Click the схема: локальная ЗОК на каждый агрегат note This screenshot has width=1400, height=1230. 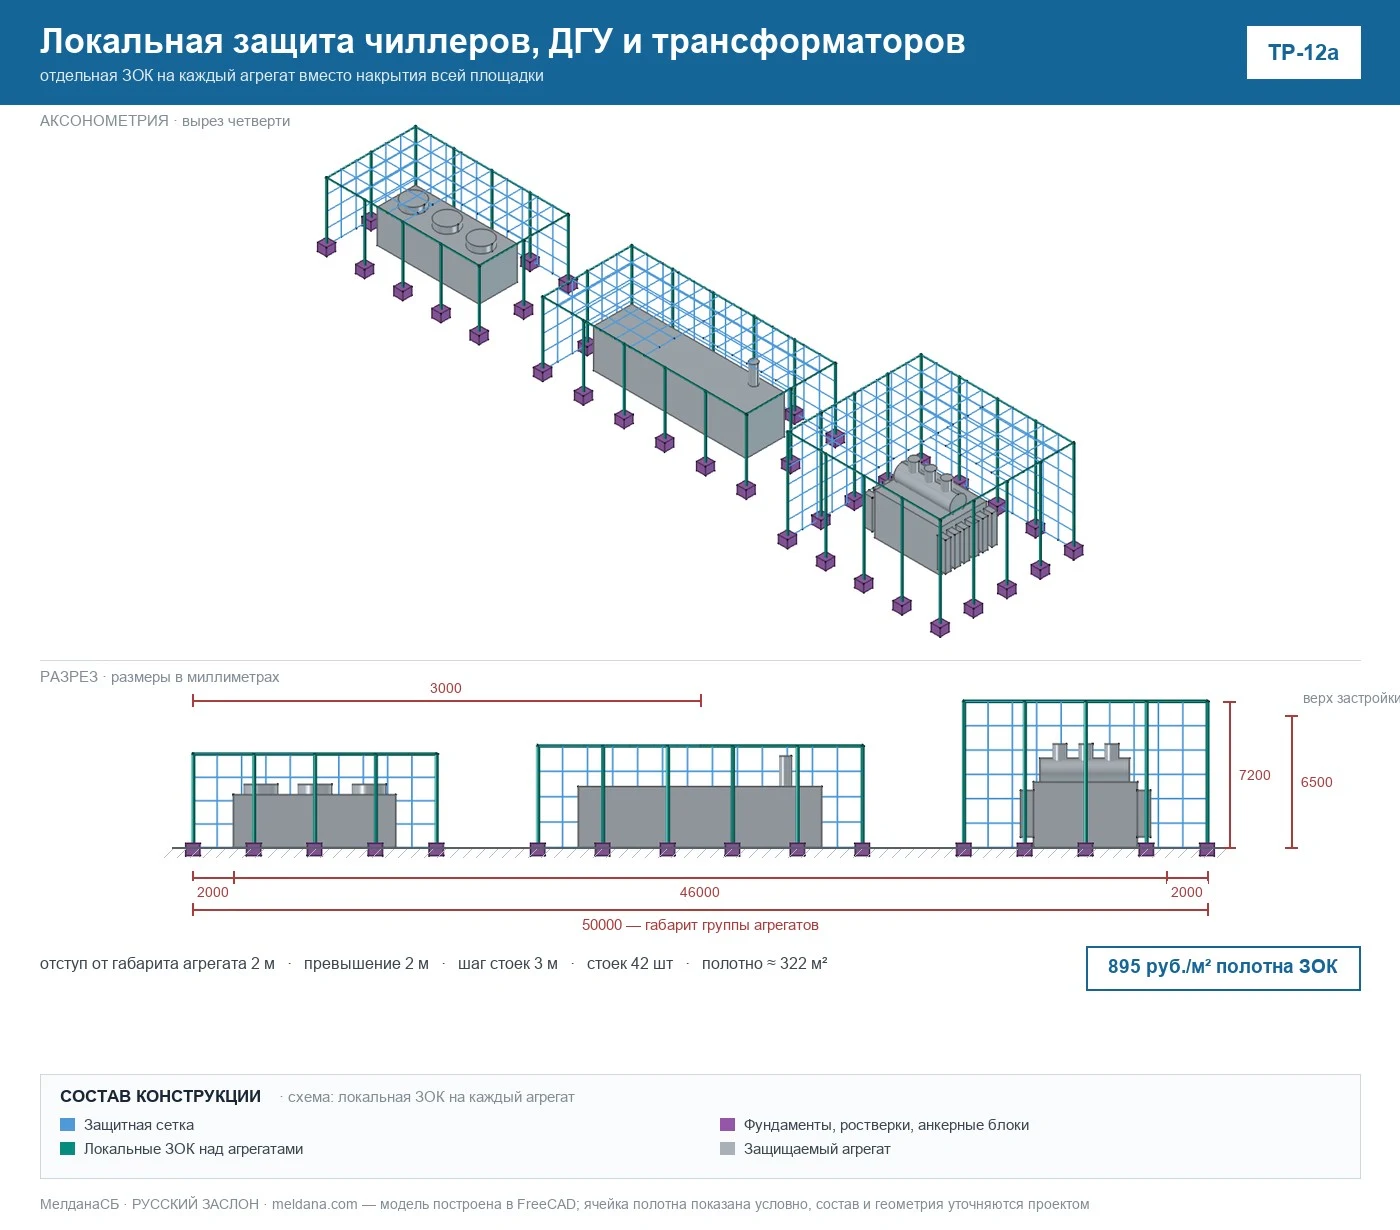click(x=431, y=1097)
